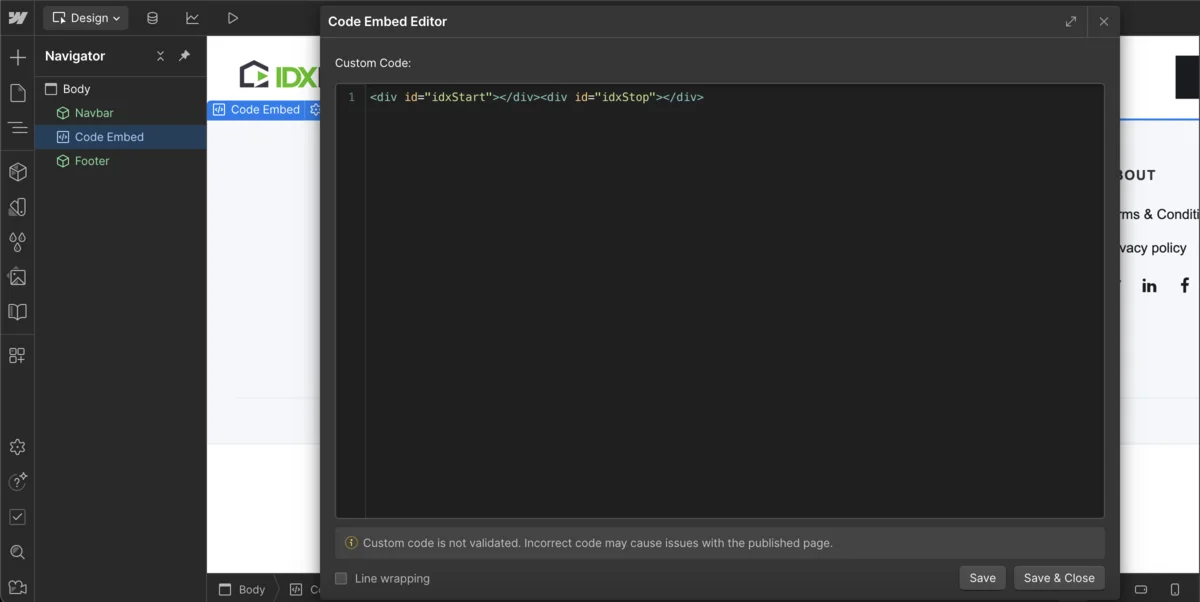This screenshot has height=602, width=1200.
Task: Open the Design mode dropdown
Action: tap(87, 18)
